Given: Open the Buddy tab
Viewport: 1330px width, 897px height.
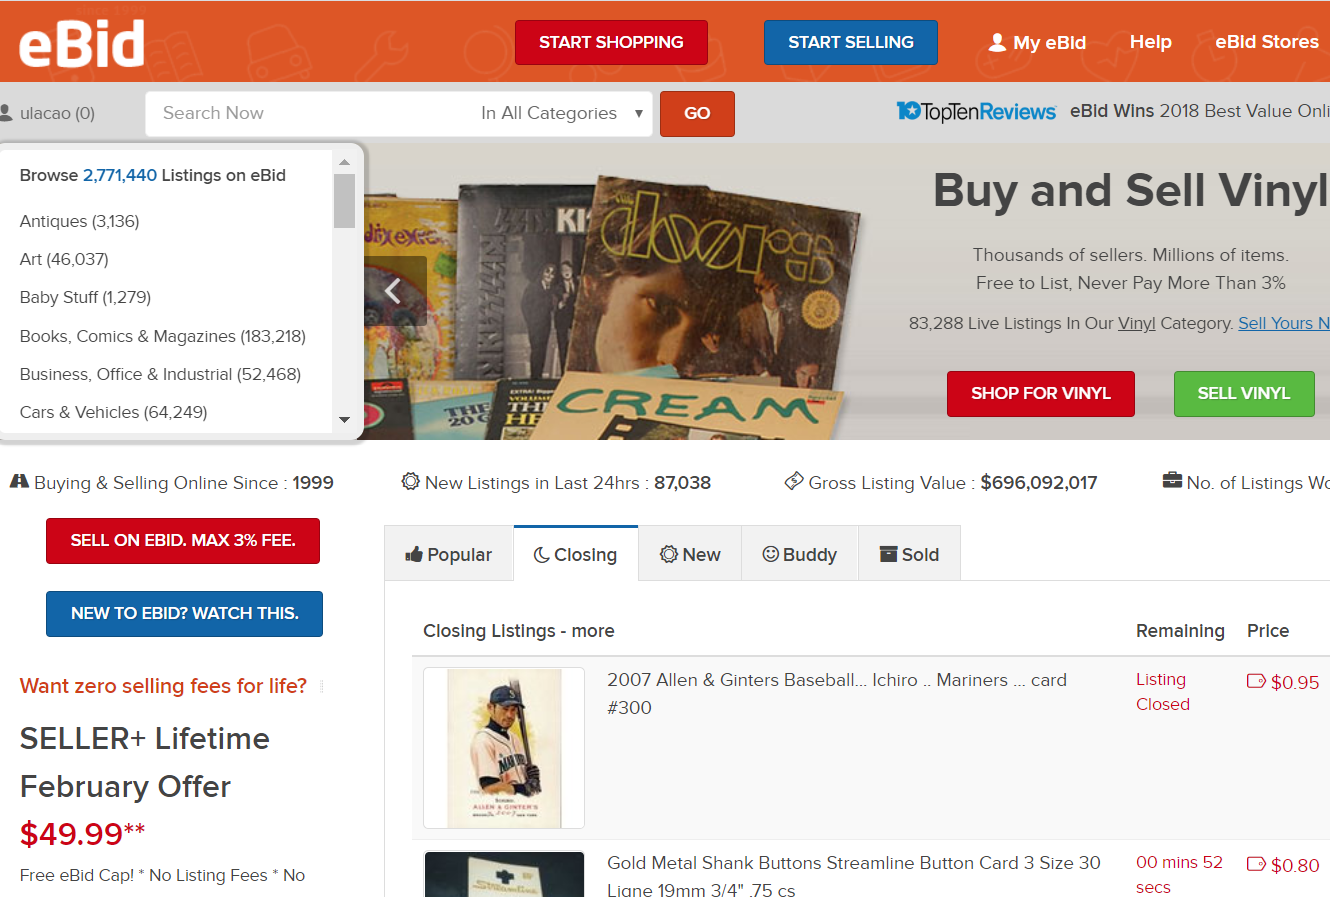Looking at the screenshot, I should [799, 554].
